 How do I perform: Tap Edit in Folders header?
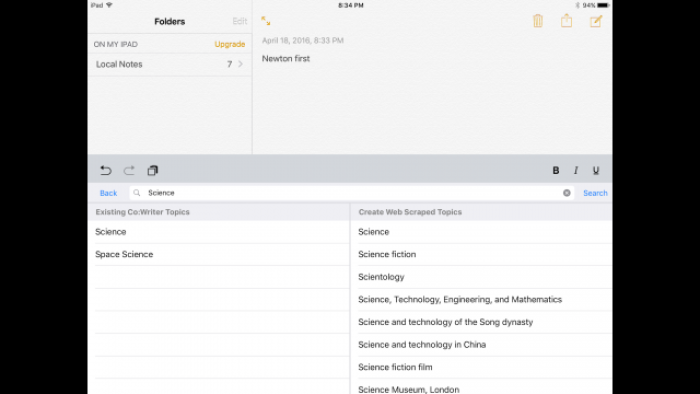pyautogui.click(x=240, y=21)
